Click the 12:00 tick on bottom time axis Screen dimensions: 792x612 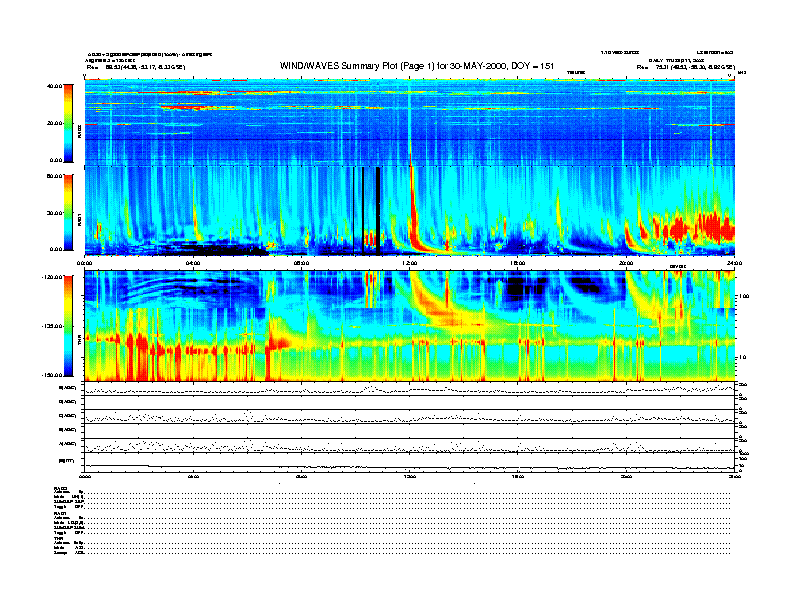(x=410, y=477)
